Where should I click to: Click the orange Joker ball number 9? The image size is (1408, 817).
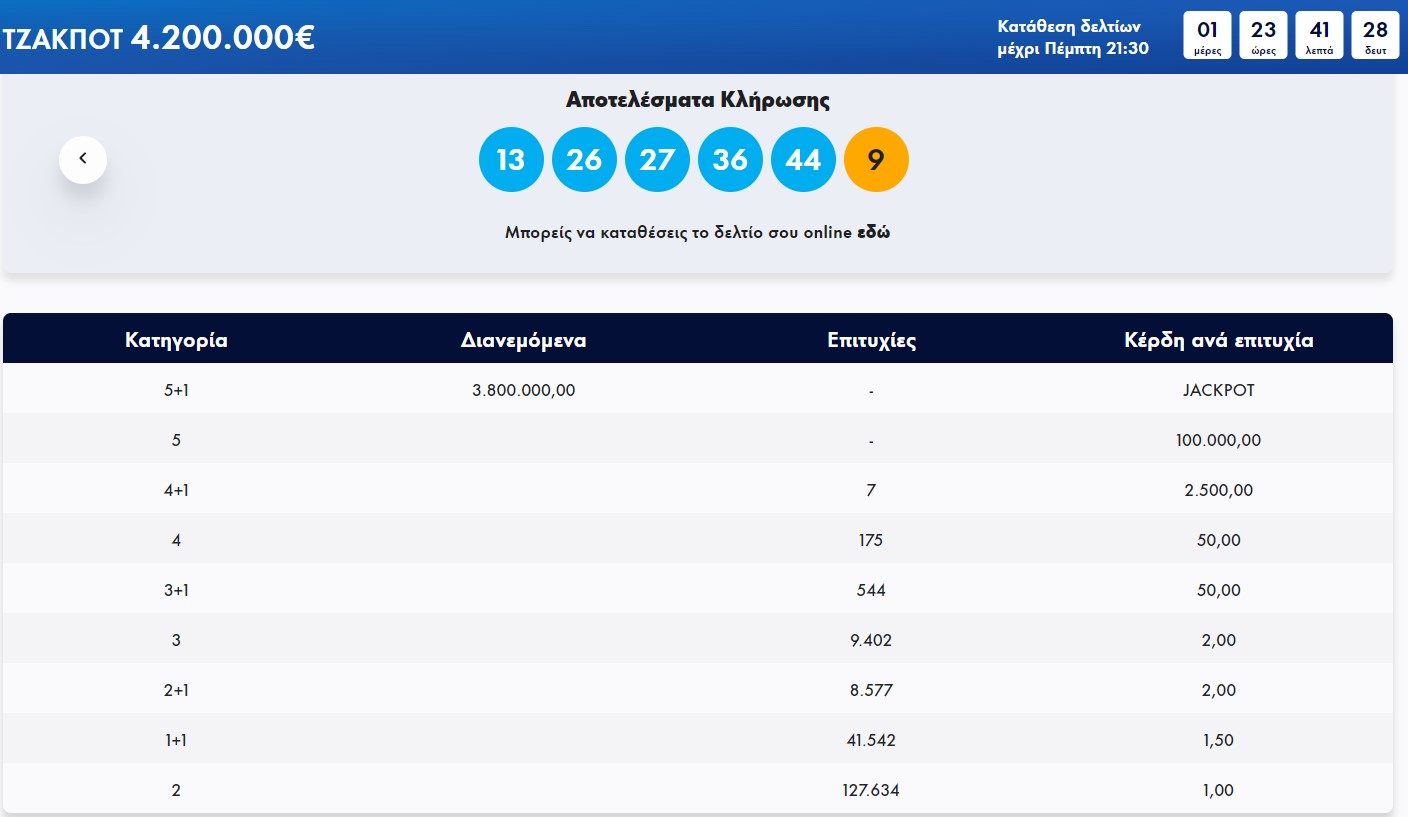coord(876,159)
